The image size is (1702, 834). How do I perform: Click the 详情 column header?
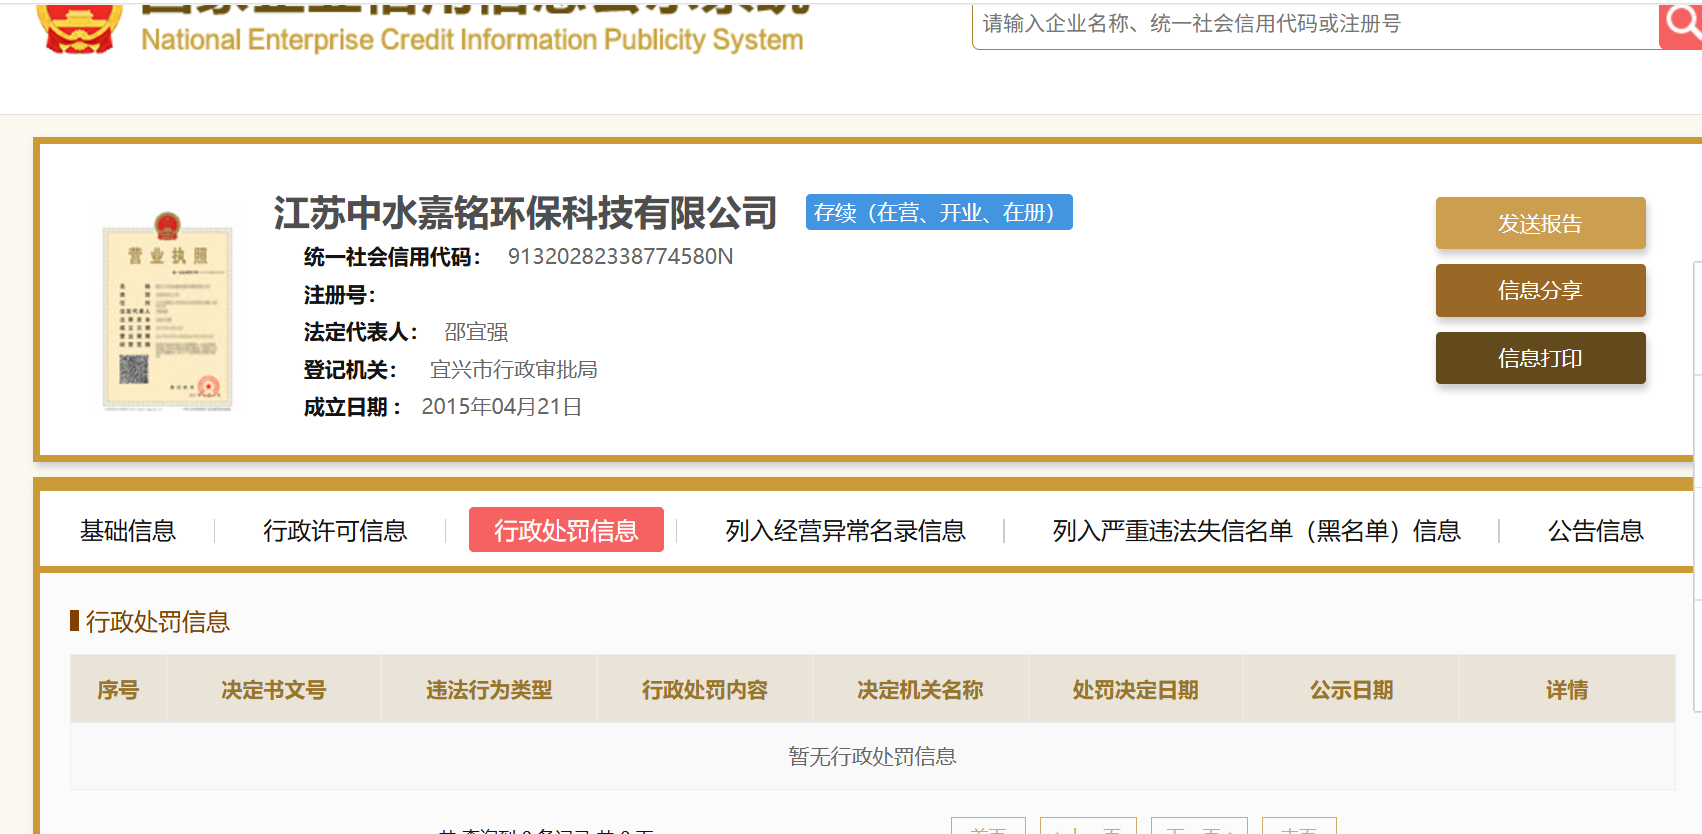[x=1567, y=690]
